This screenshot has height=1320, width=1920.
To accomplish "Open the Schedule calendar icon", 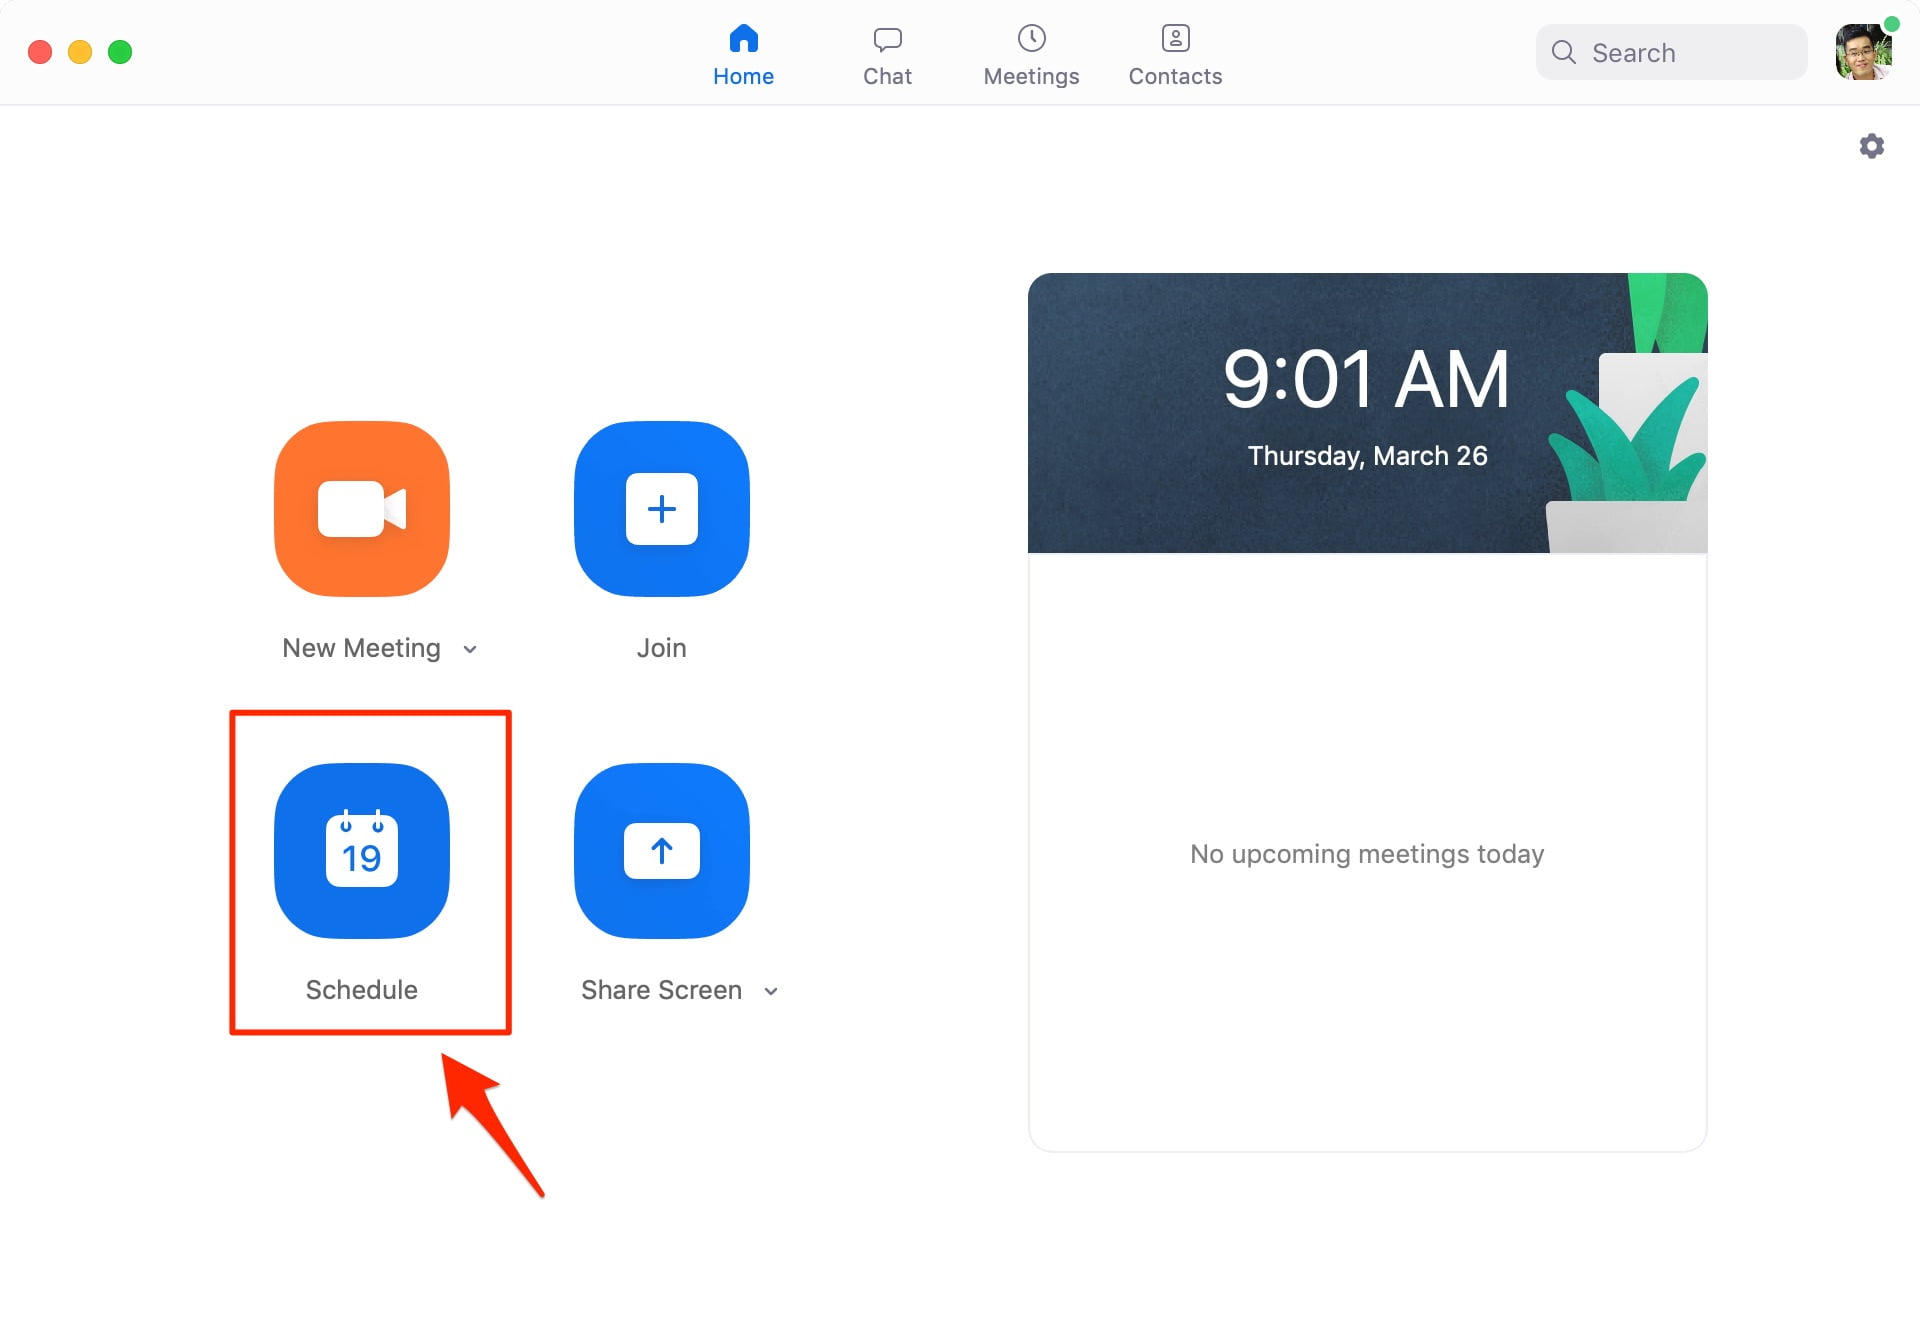I will (361, 851).
